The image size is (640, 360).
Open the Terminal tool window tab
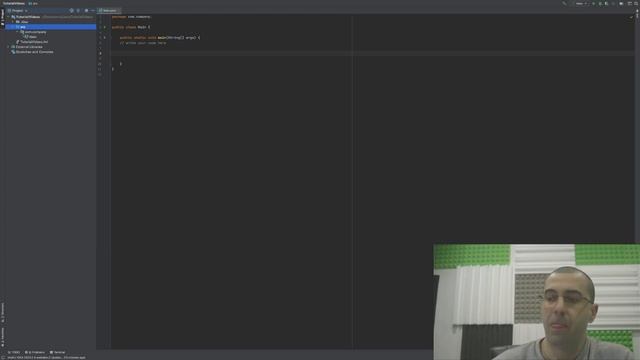pos(58,352)
